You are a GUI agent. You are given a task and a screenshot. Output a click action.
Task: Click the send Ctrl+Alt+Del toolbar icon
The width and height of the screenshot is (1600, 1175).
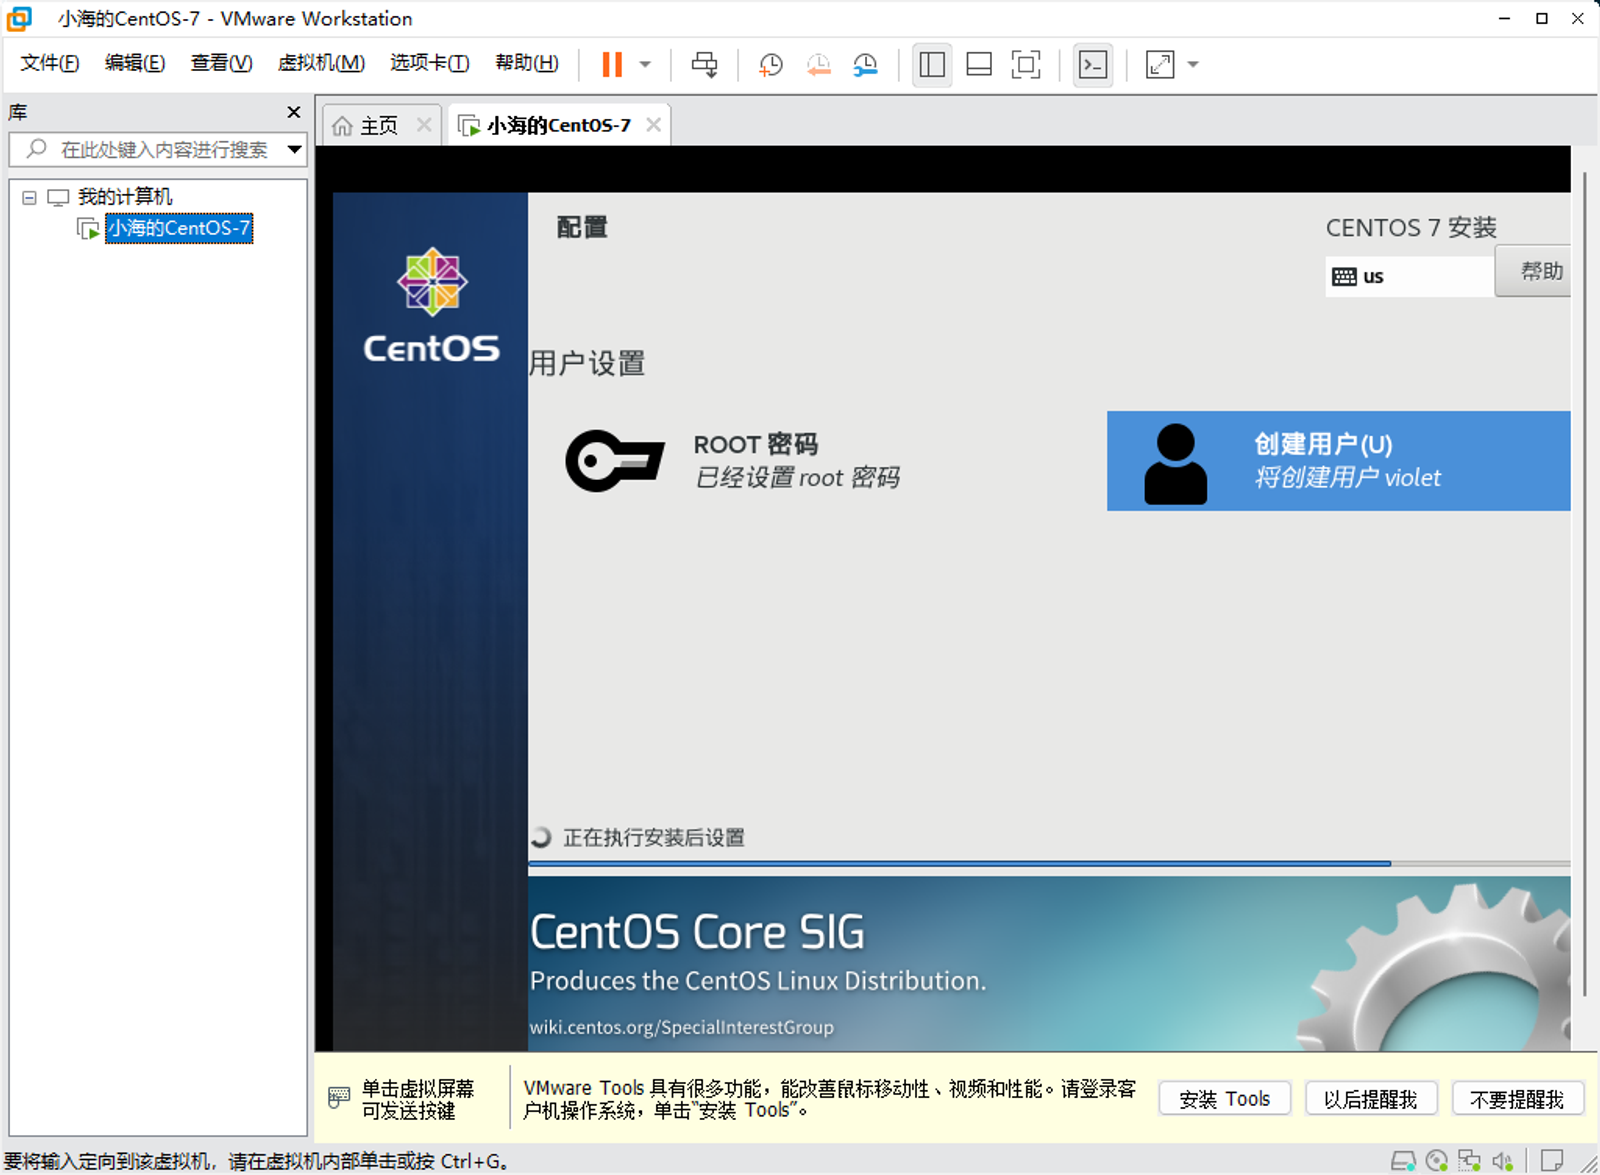705,65
